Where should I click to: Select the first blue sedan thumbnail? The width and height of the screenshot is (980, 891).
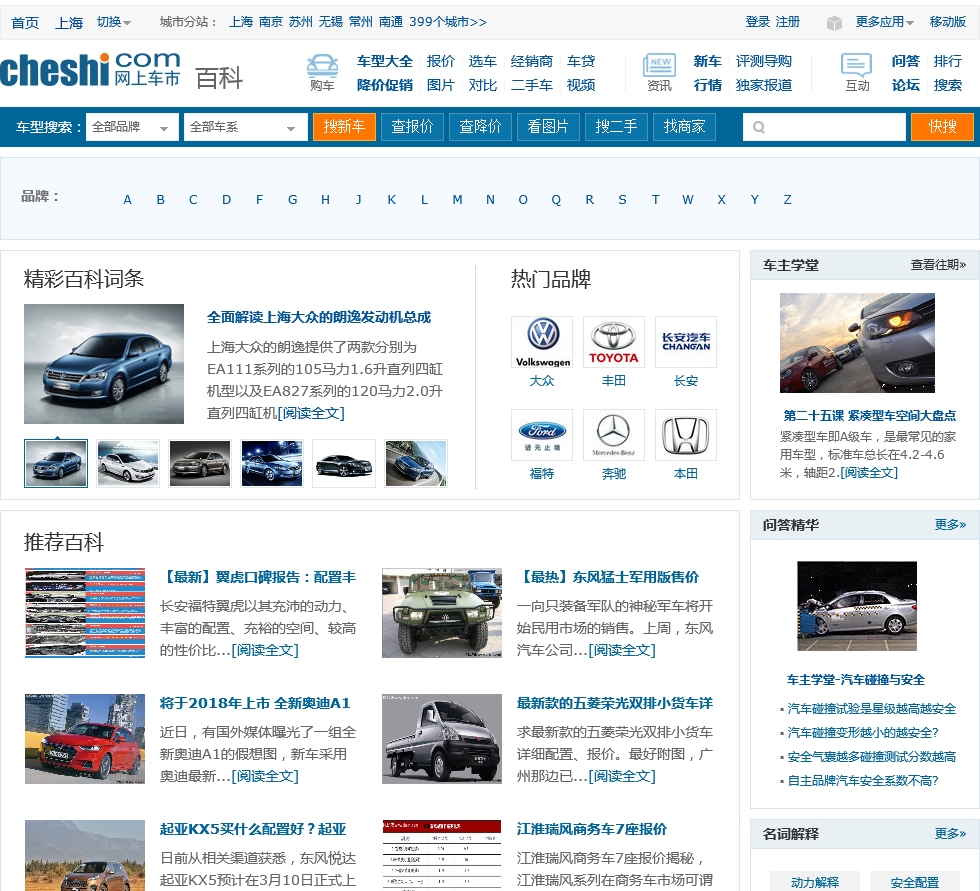pyautogui.click(x=56, y=463)
